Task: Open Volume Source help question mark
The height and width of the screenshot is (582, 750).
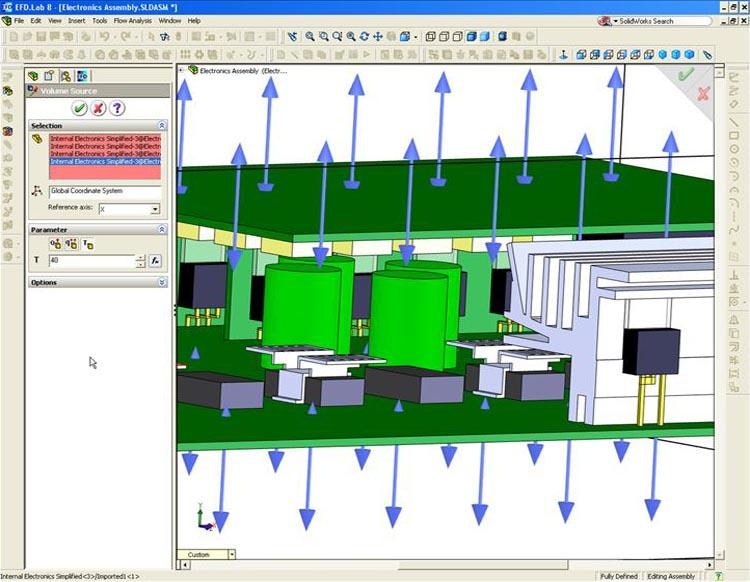Action: pos(117,108)
